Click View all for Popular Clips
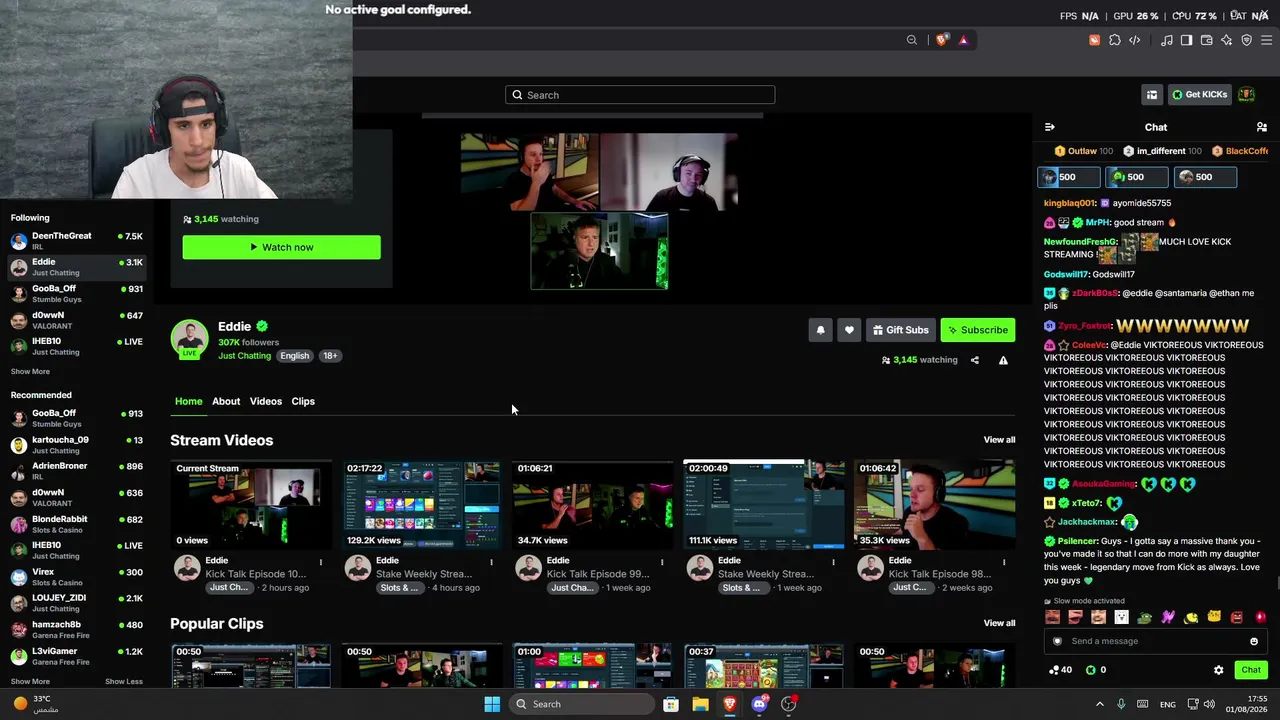The height and width of the screenshot is (720, 1280). click(x=999, y=623)
